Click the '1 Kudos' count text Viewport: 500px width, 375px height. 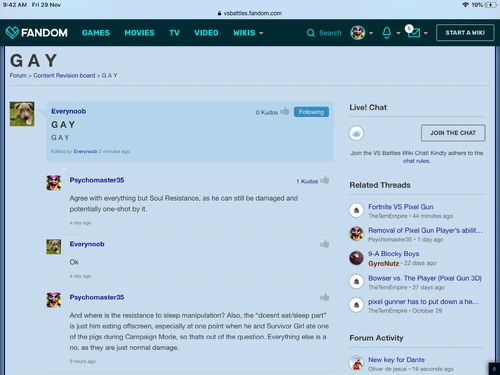307,181
